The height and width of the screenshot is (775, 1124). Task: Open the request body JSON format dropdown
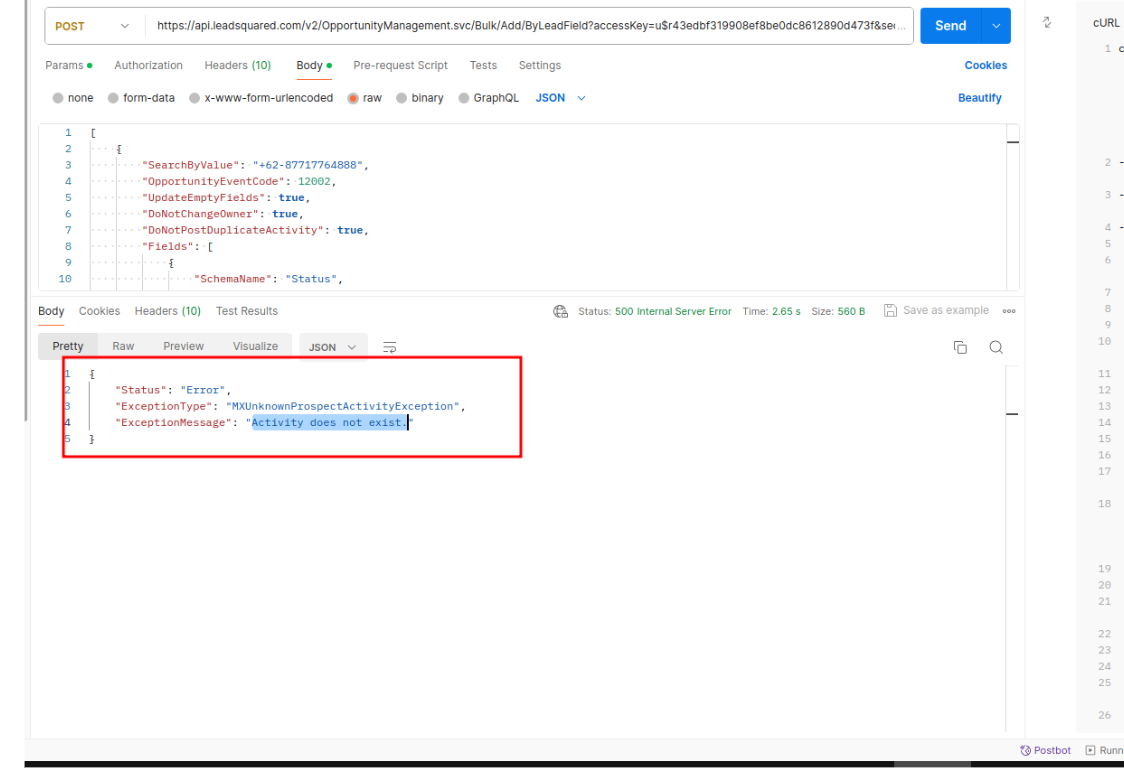click(x=561, y=98)
